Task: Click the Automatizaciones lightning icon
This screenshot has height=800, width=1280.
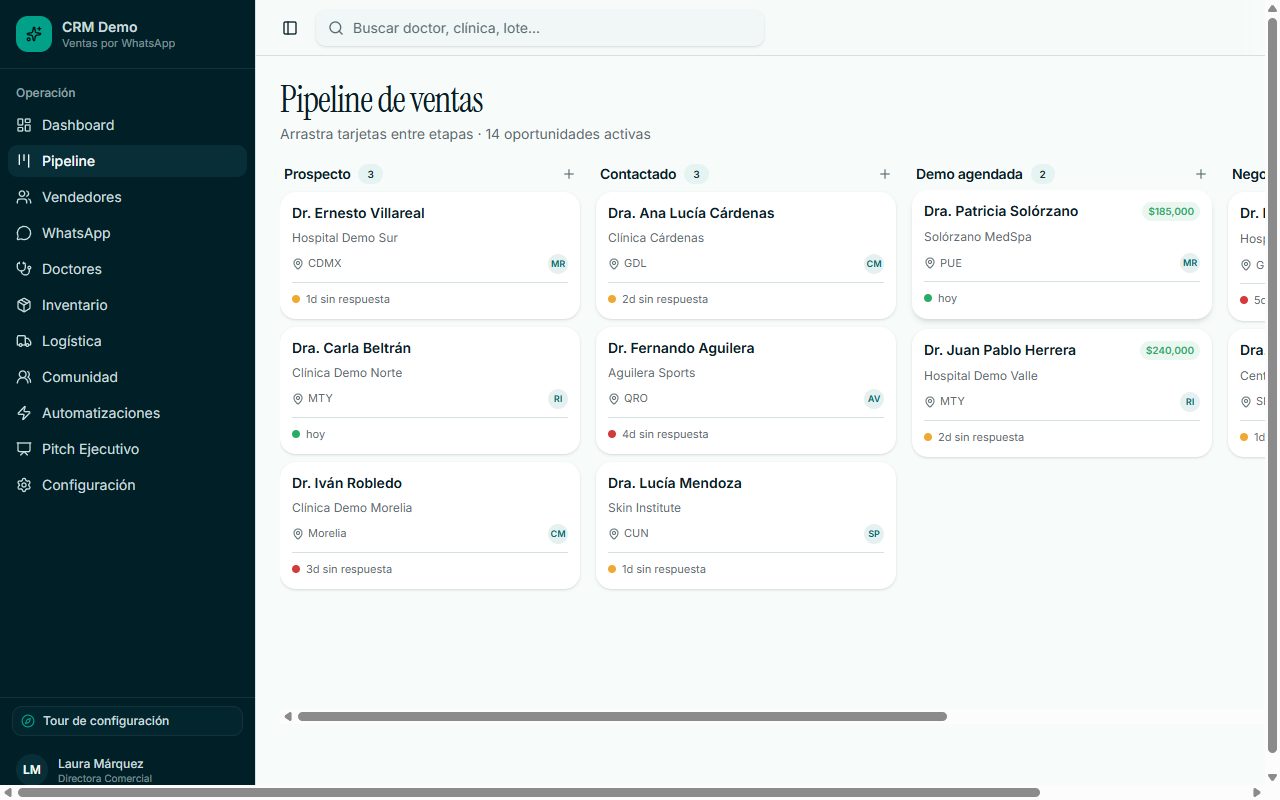Action: coord(24,413)
